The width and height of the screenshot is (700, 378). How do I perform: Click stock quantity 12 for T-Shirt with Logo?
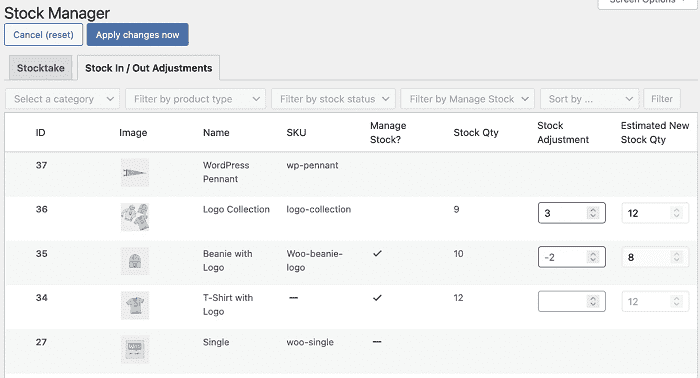(x=458, y=298)
